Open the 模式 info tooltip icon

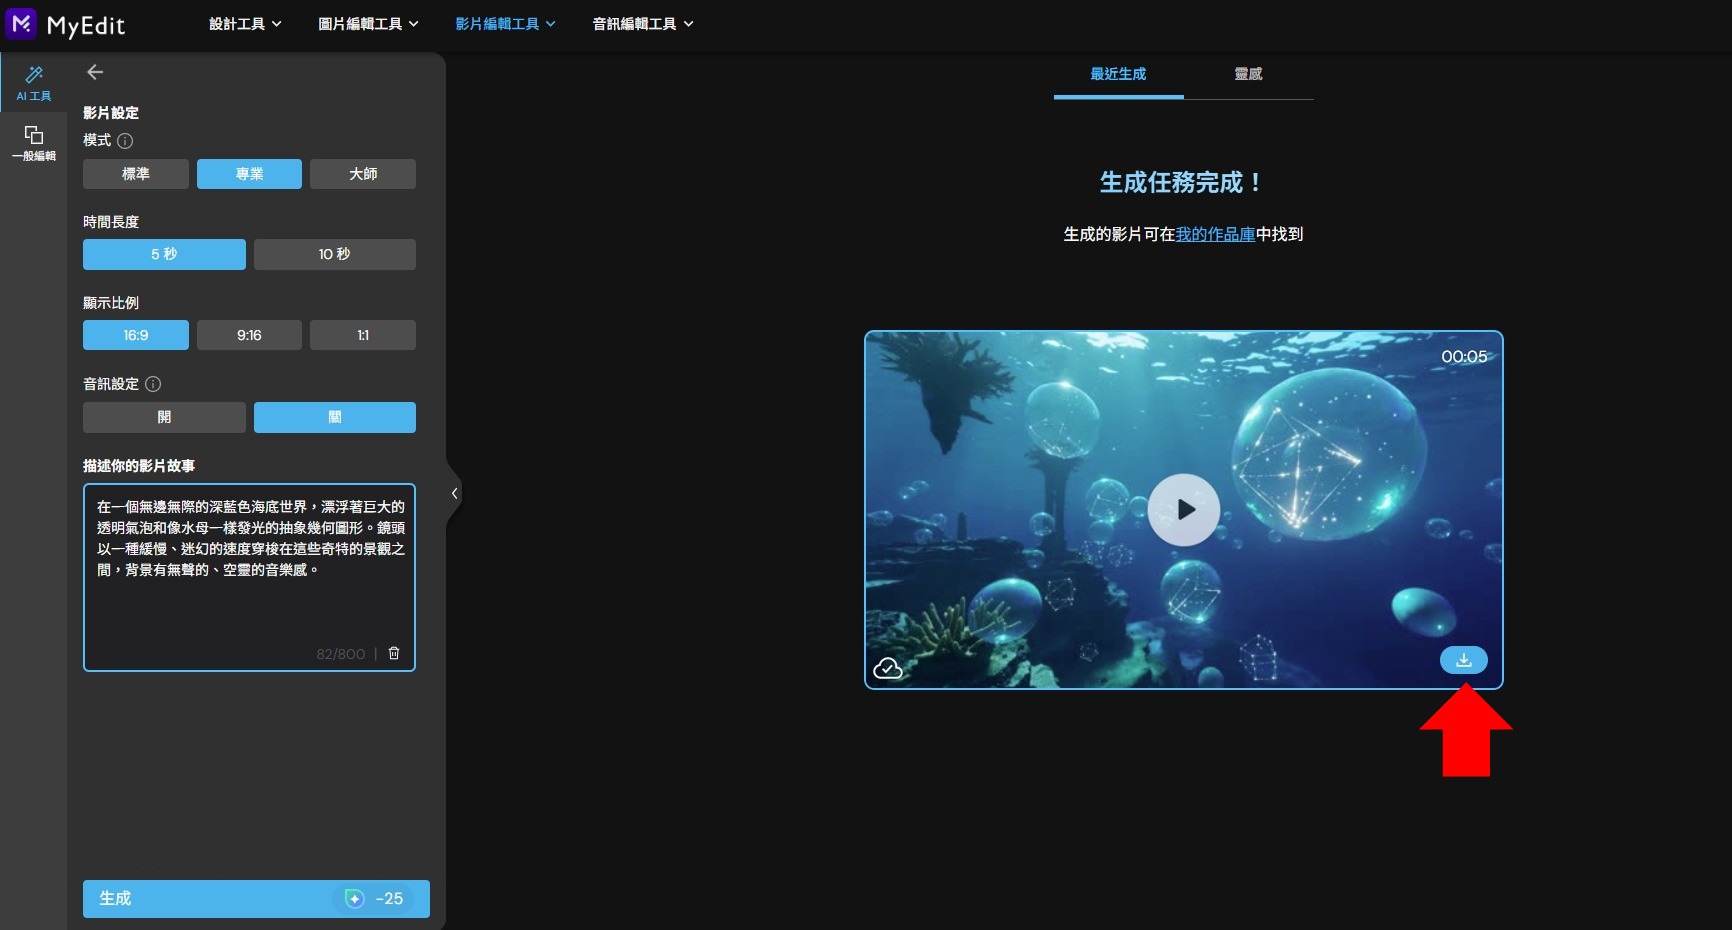click(x=124, y=141)
